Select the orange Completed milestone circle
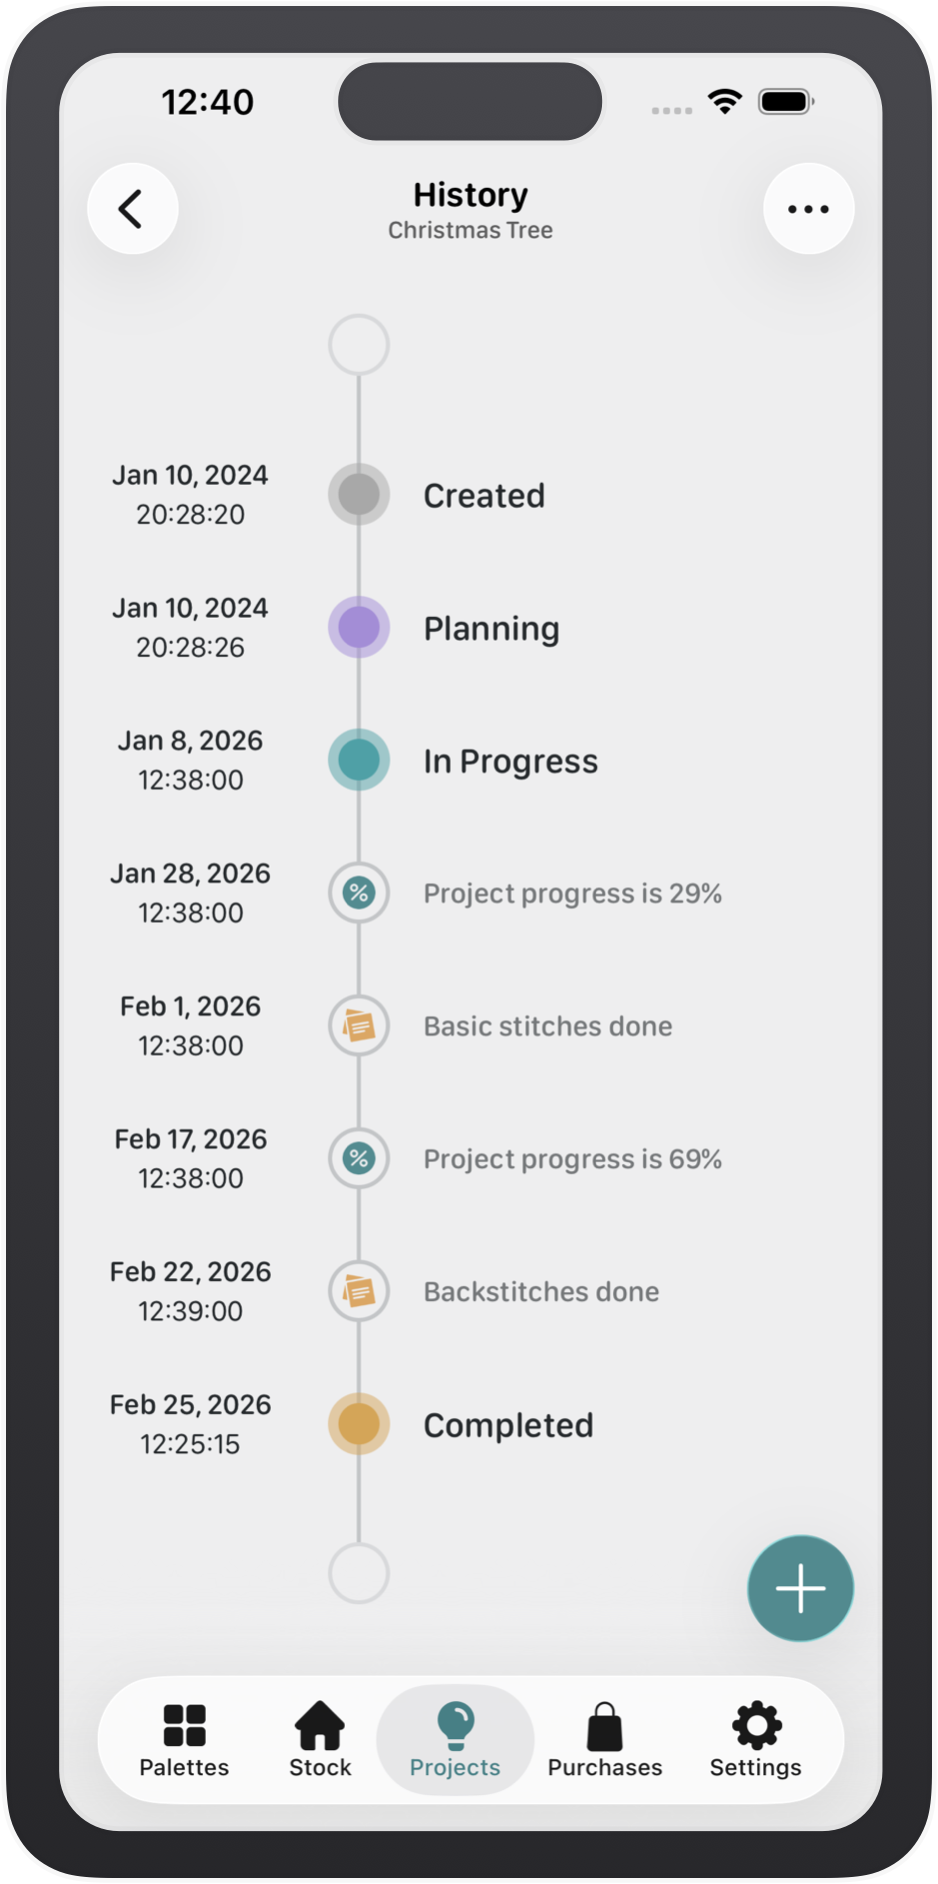The image size is (938, 1884). [x=358, y=1424]
